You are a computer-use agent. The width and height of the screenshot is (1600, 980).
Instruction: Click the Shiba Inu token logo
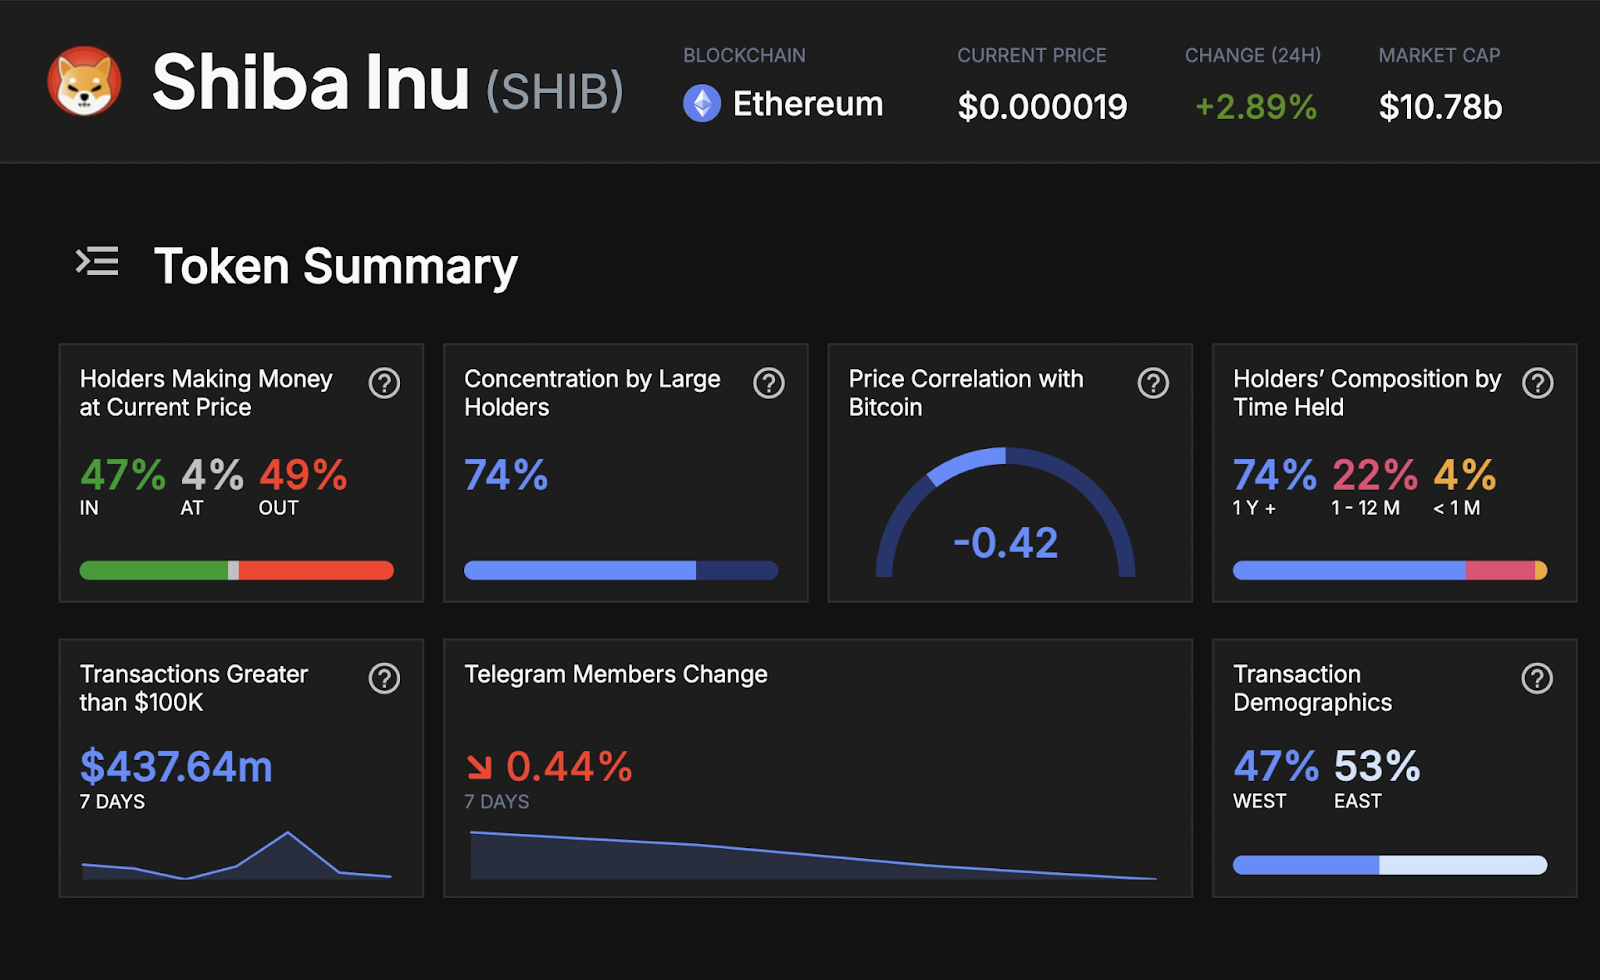85,81
